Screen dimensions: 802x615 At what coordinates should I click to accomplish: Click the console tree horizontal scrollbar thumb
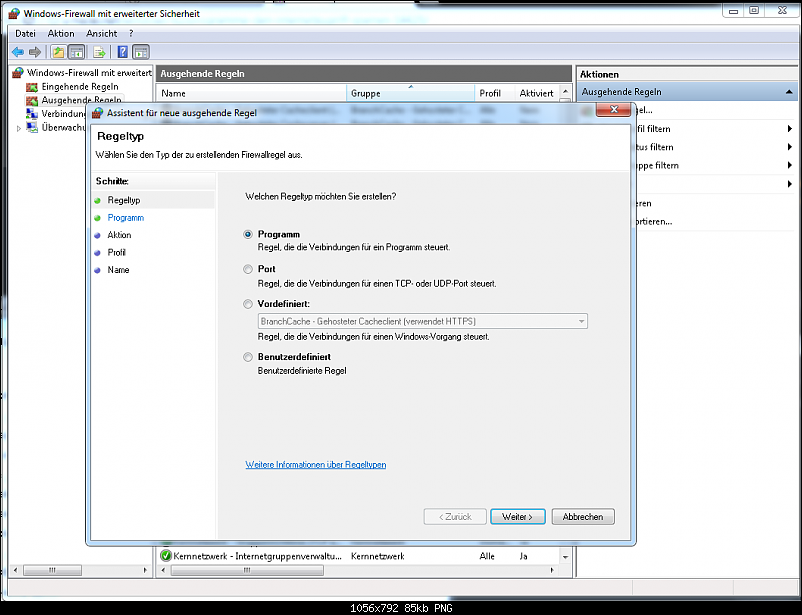(52, 570)
